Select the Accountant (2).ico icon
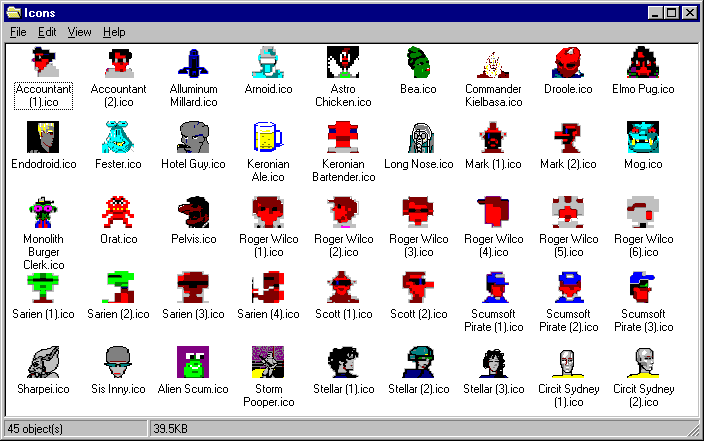 pyautogui.click(x=119, y=62)
